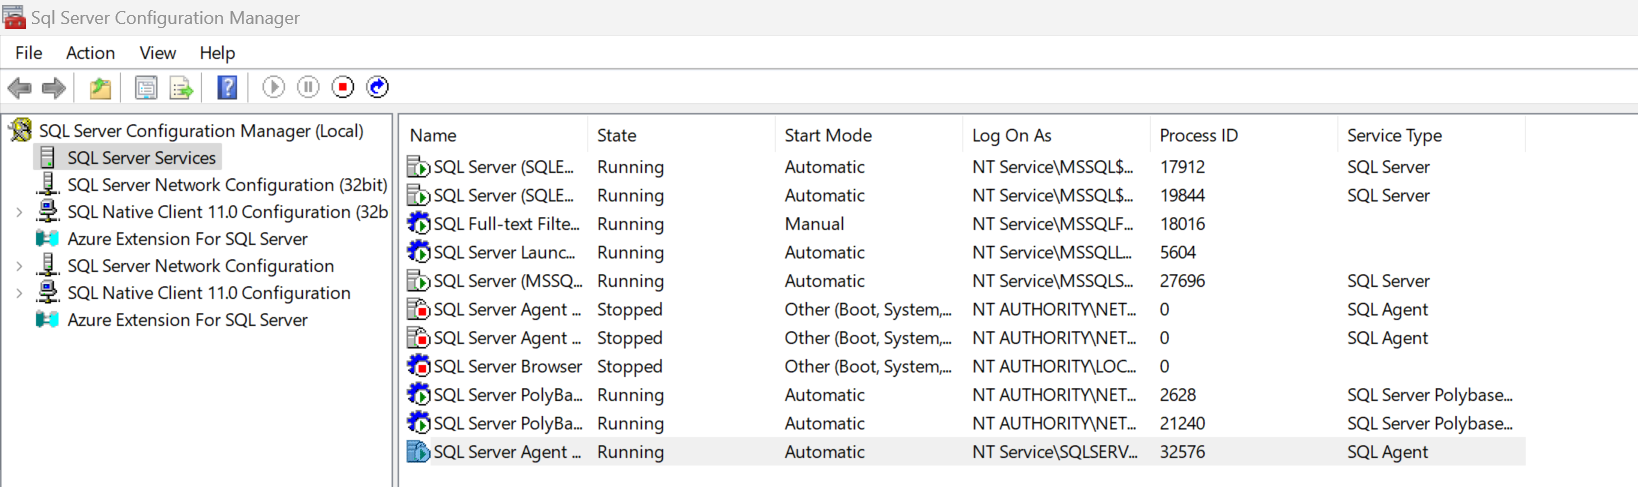
Task: Click the Process ID 27696 cell
Action: pyautogui.click(x=1182, y=282)
